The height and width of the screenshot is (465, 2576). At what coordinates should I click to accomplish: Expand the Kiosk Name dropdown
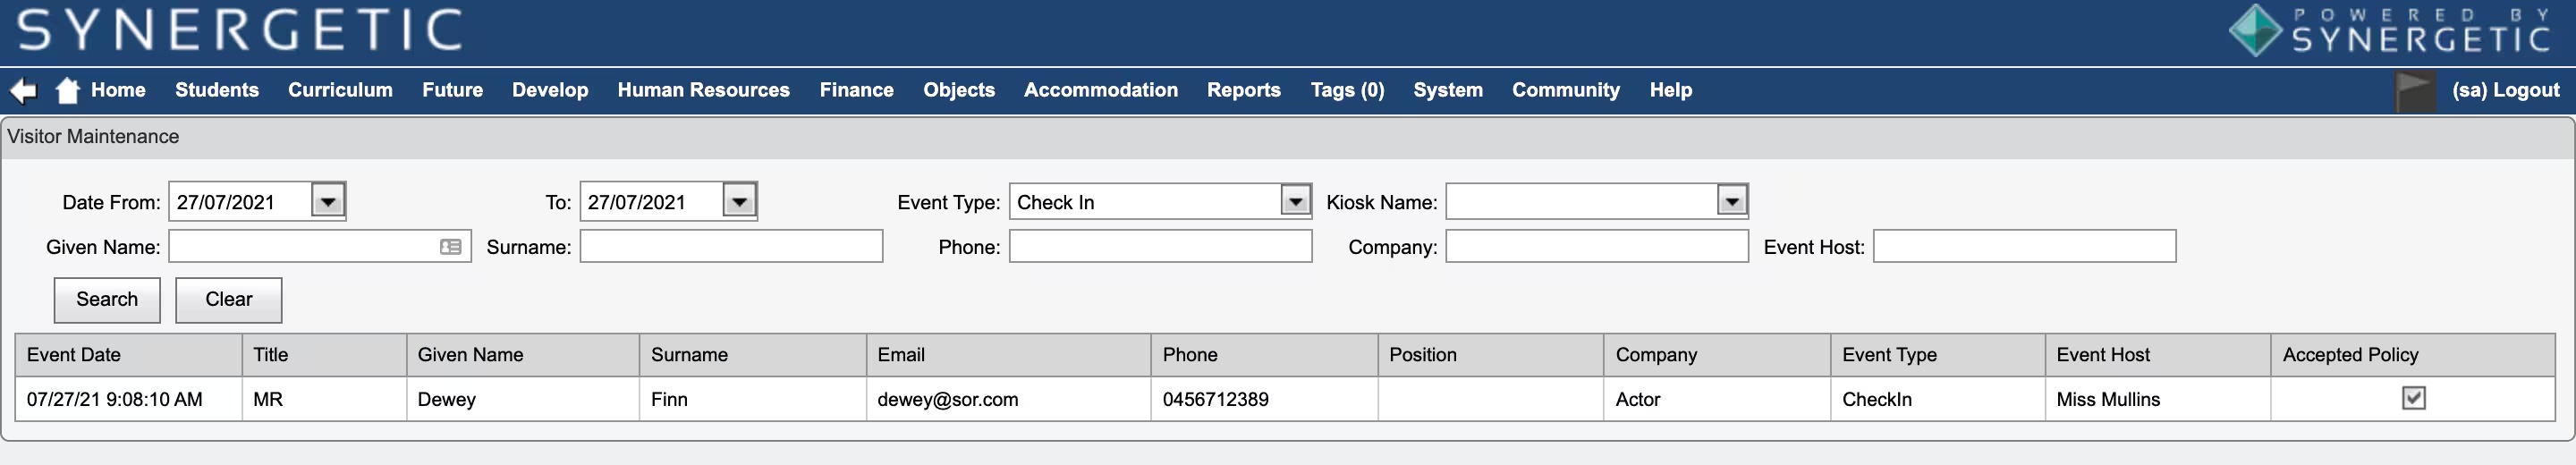[1732, 202]
